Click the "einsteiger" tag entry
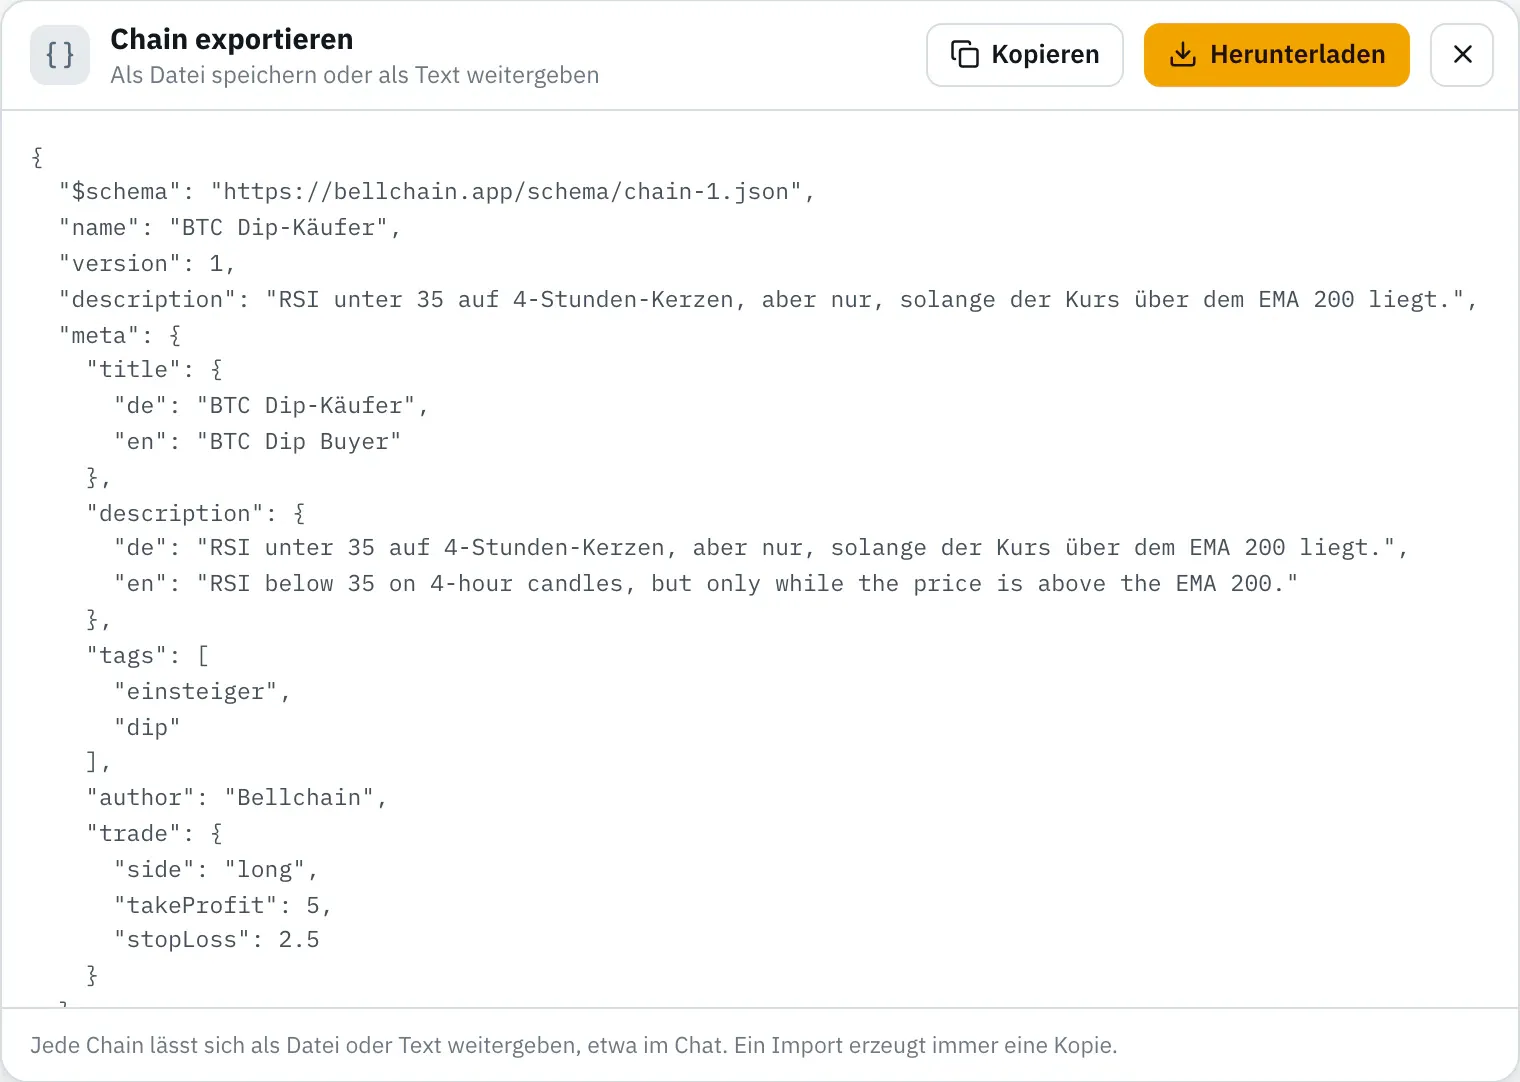 (x=203, y=692)
